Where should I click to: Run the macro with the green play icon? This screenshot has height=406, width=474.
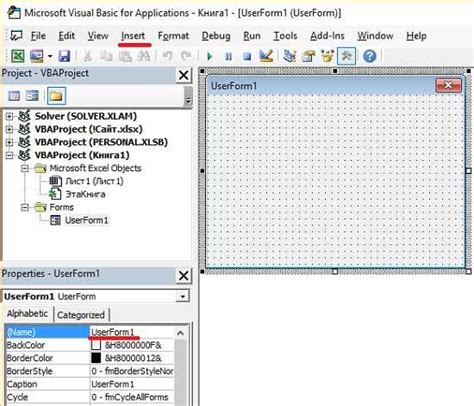[209, 56]
